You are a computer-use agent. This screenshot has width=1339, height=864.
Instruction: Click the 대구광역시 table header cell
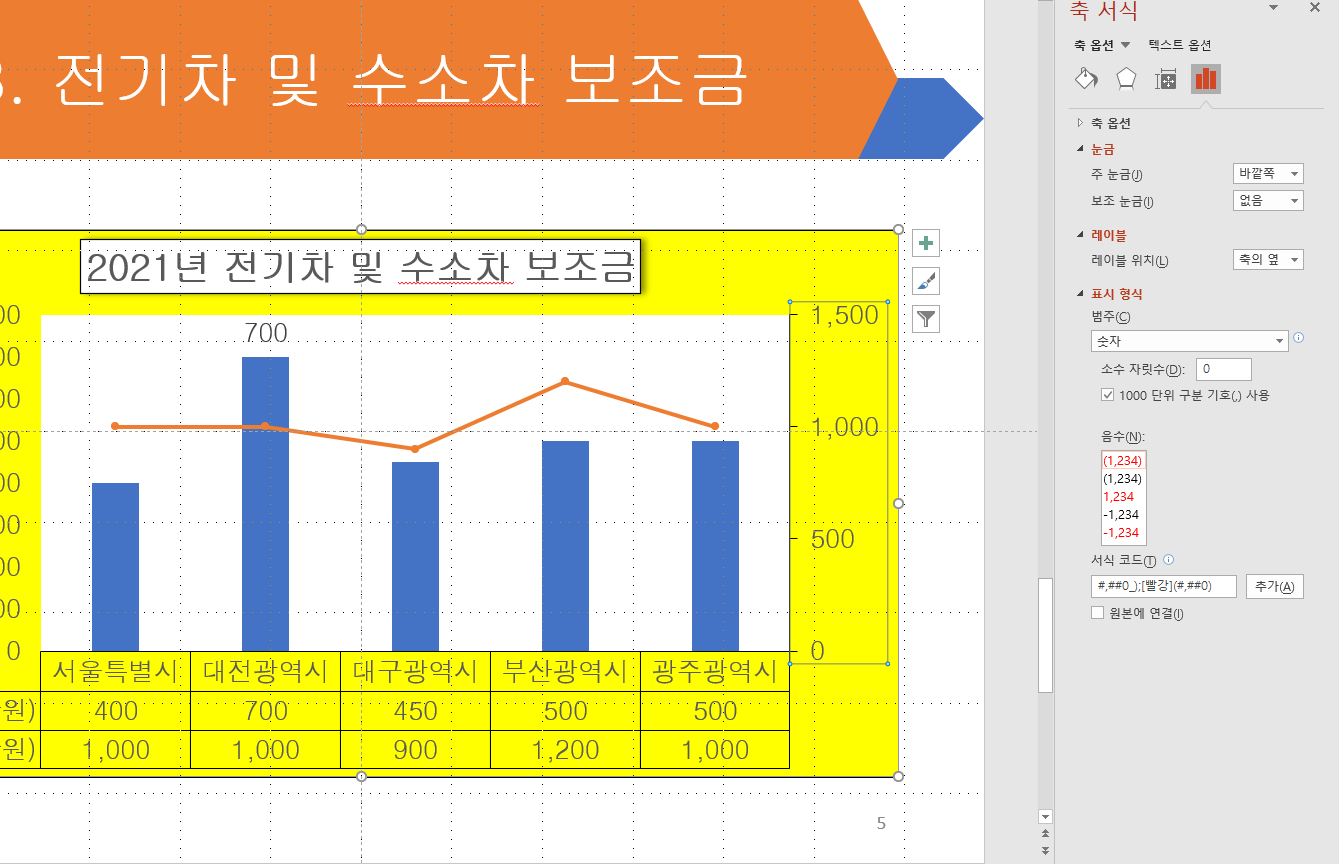click(x=415, y=671)
